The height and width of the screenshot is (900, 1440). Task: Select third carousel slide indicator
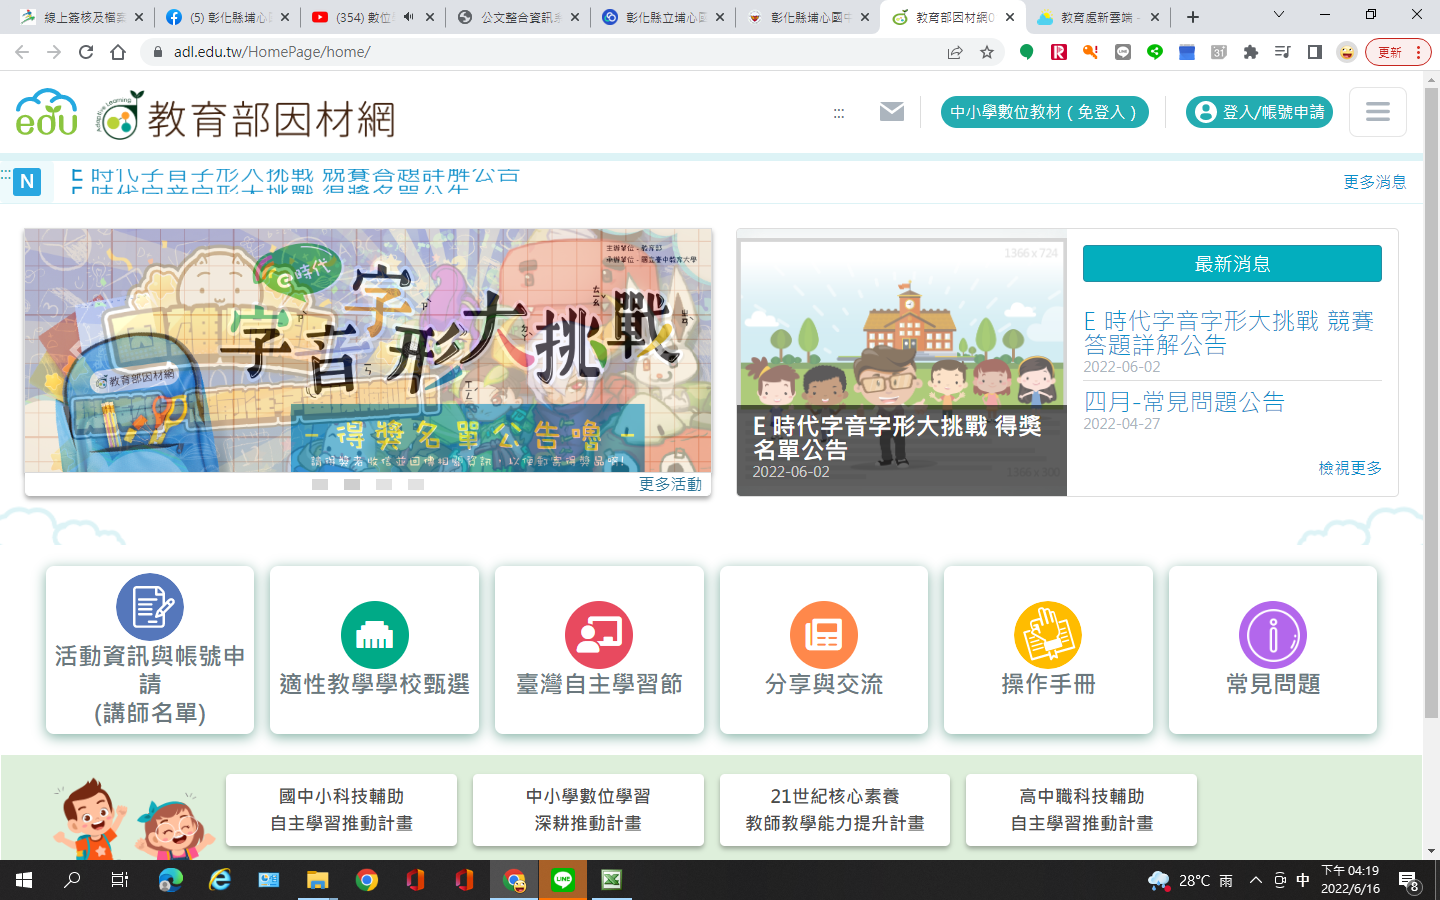tap(384, 484)
